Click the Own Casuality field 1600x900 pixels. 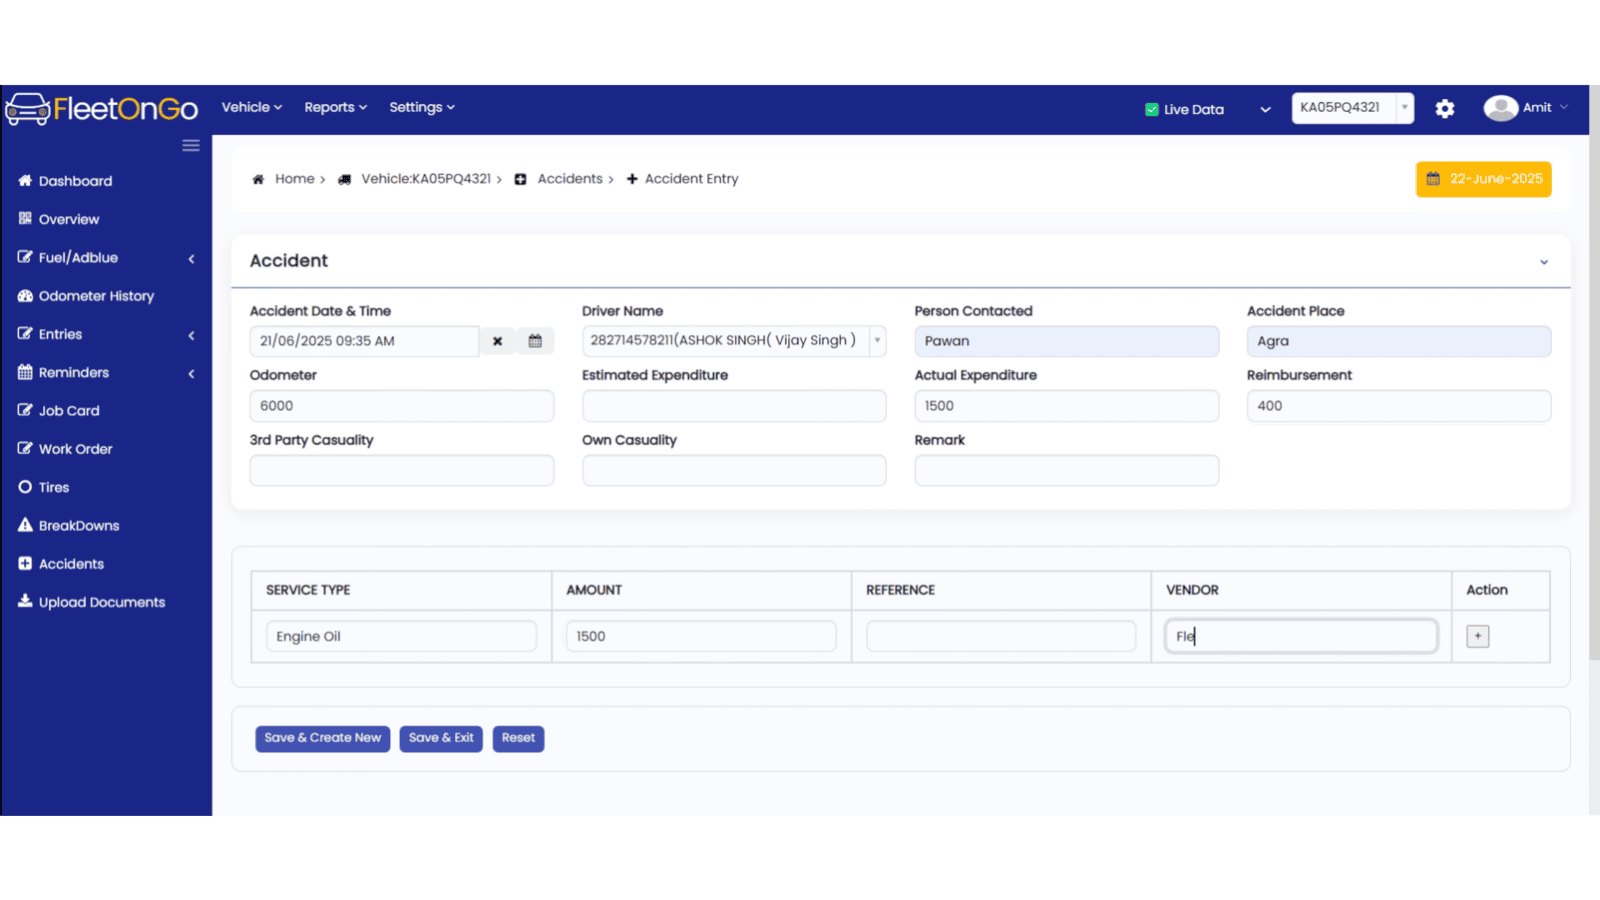click(734, 471)
